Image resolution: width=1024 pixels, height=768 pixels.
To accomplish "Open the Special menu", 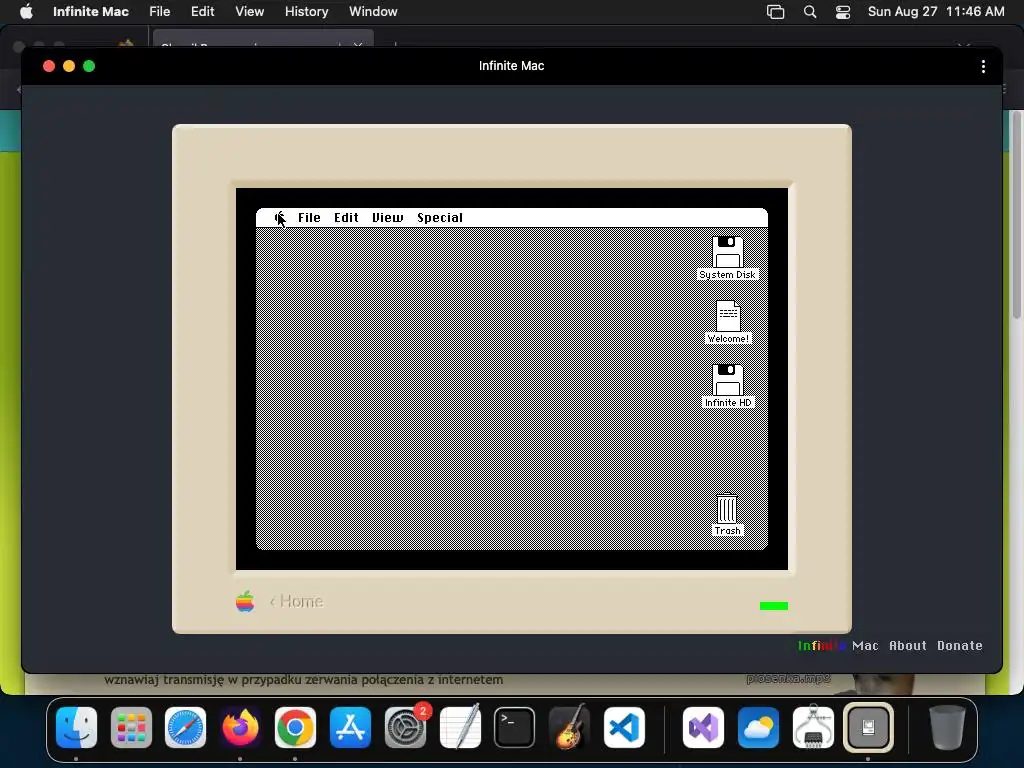I will click(440, 217).
